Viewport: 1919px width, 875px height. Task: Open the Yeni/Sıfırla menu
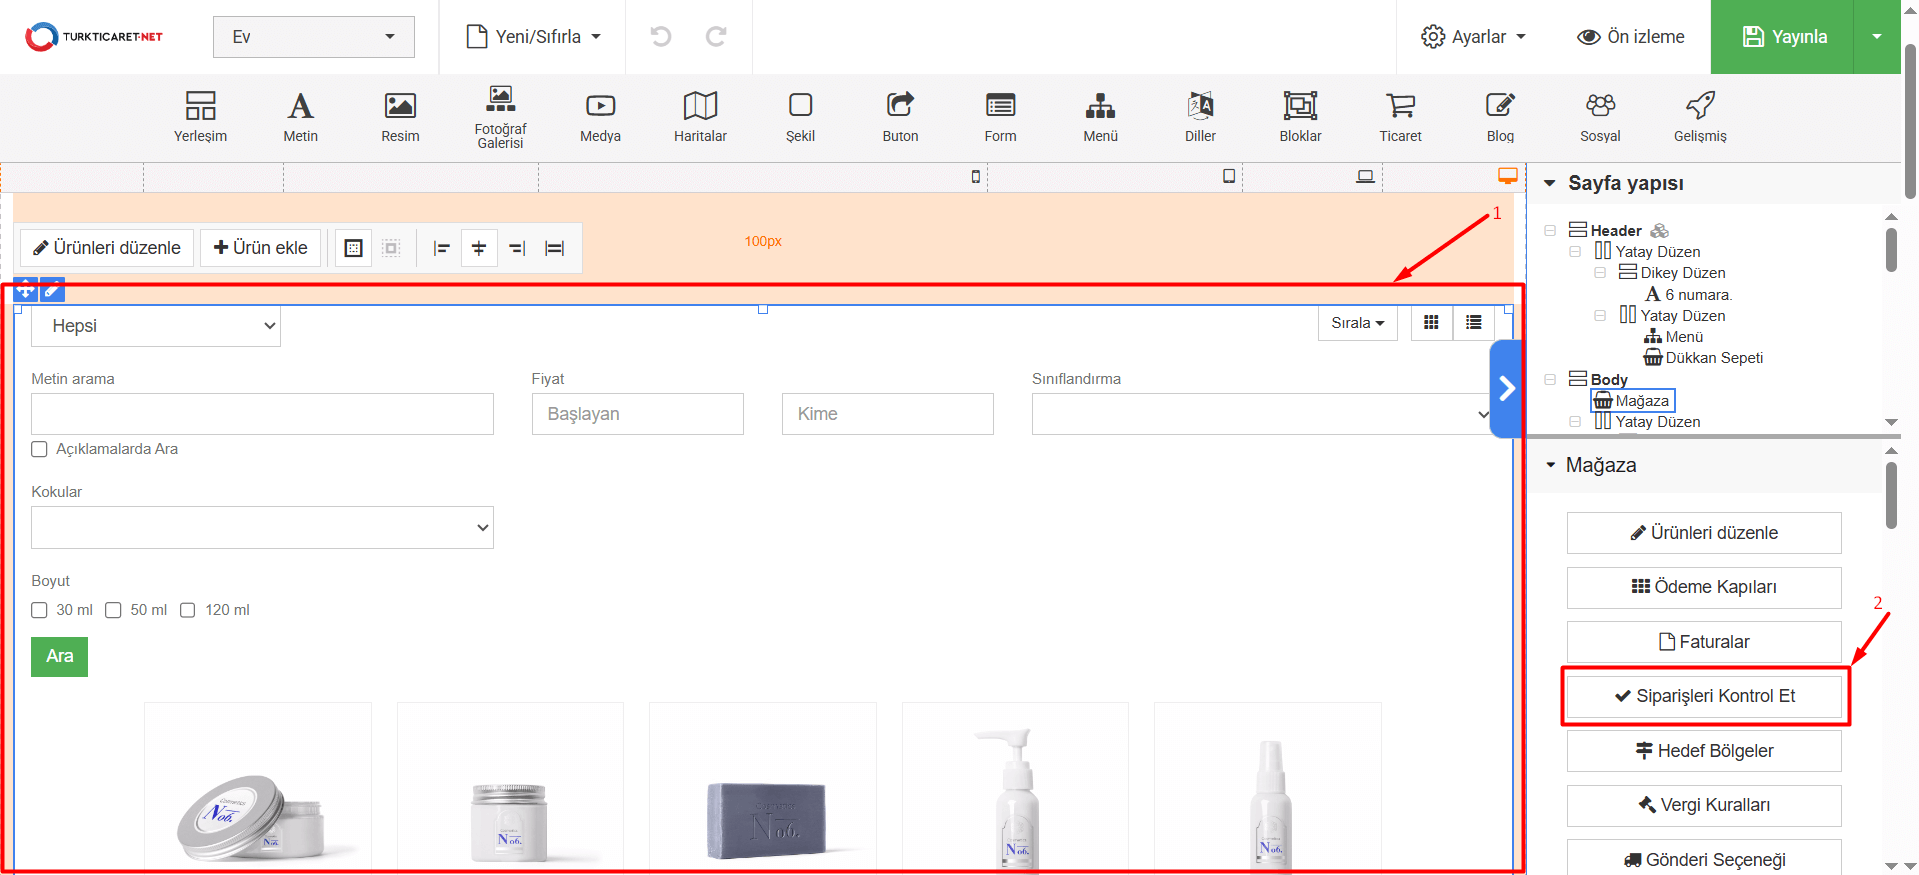click(x=534, y=37)
